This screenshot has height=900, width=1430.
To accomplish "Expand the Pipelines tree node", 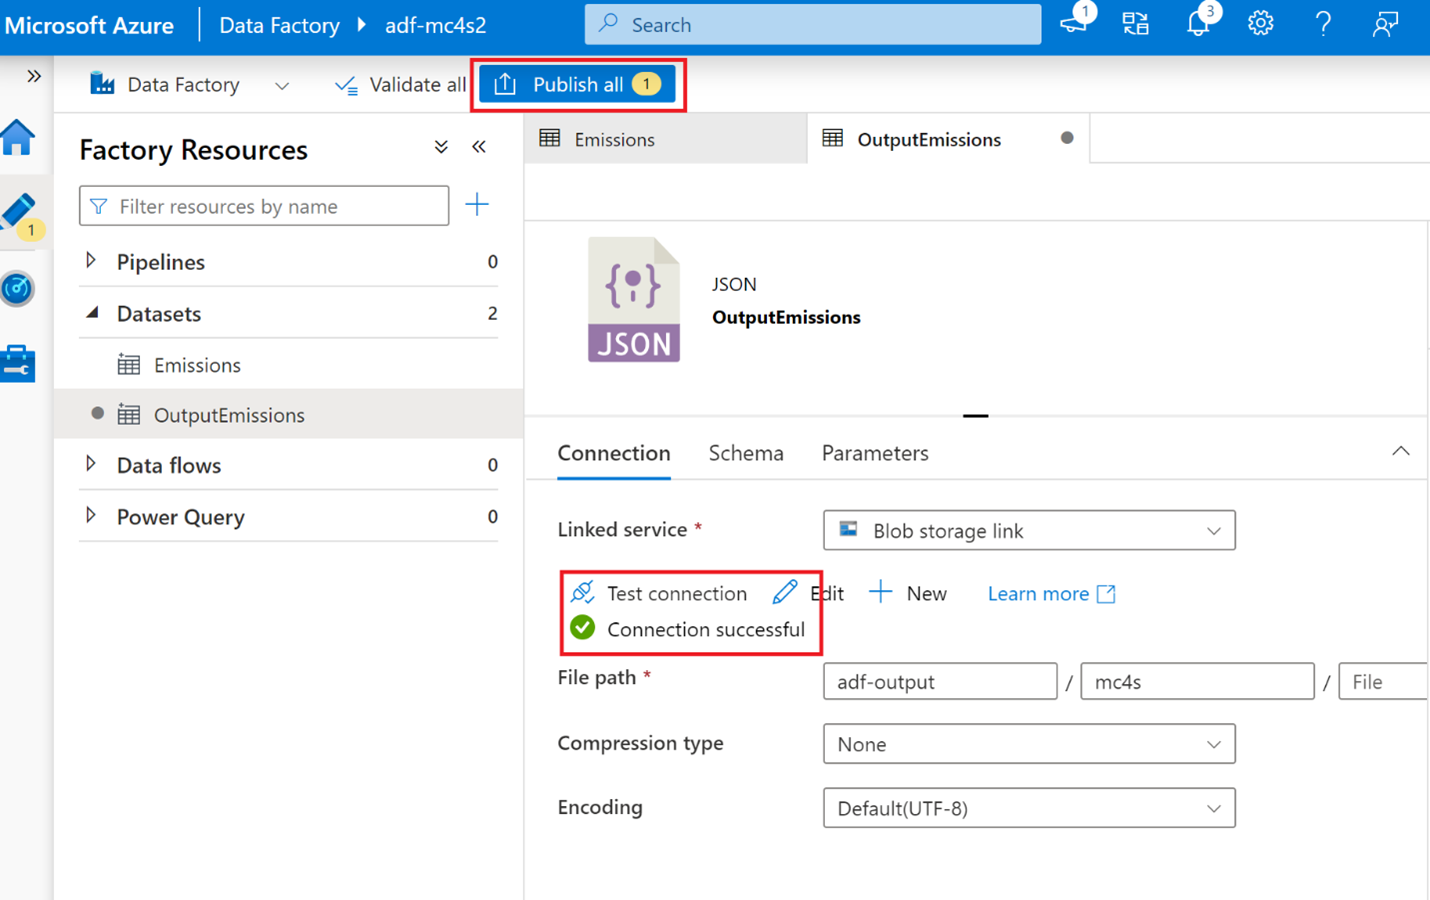I will click(x=91, y=261).
